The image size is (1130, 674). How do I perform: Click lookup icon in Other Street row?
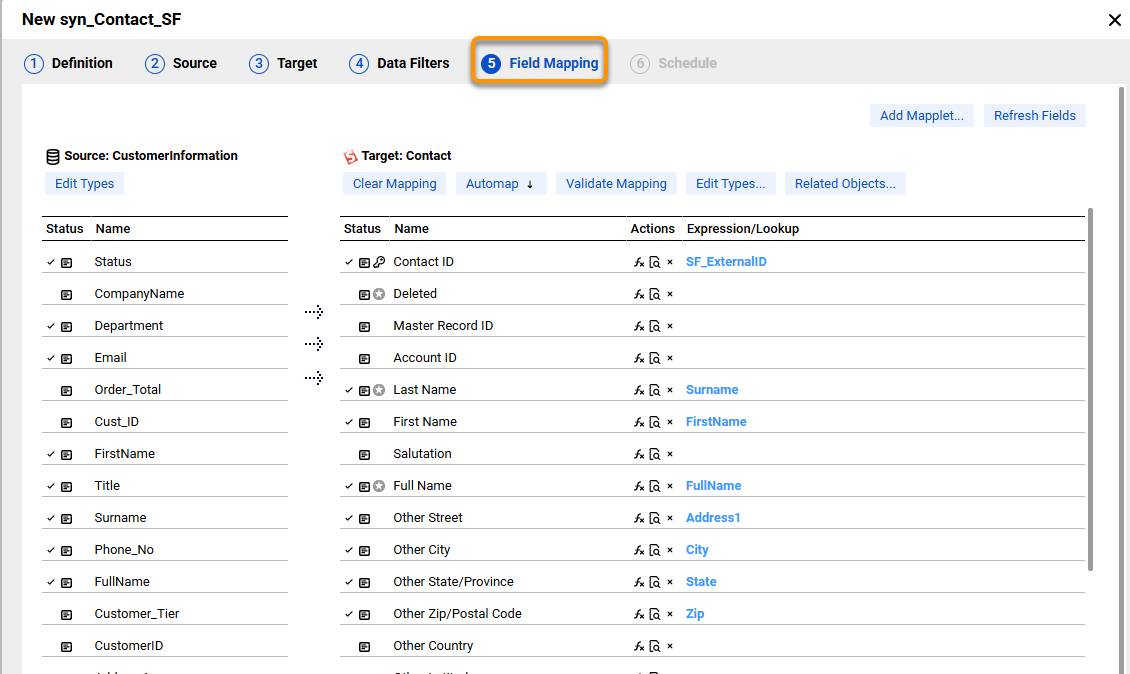pos(654,518)
